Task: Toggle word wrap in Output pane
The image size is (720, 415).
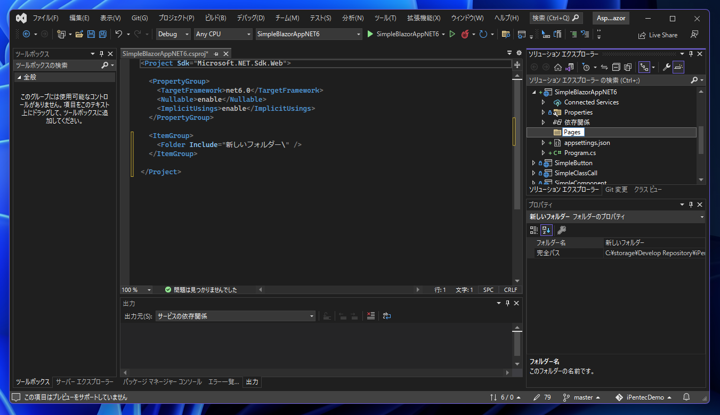Action: coord(387,316)
